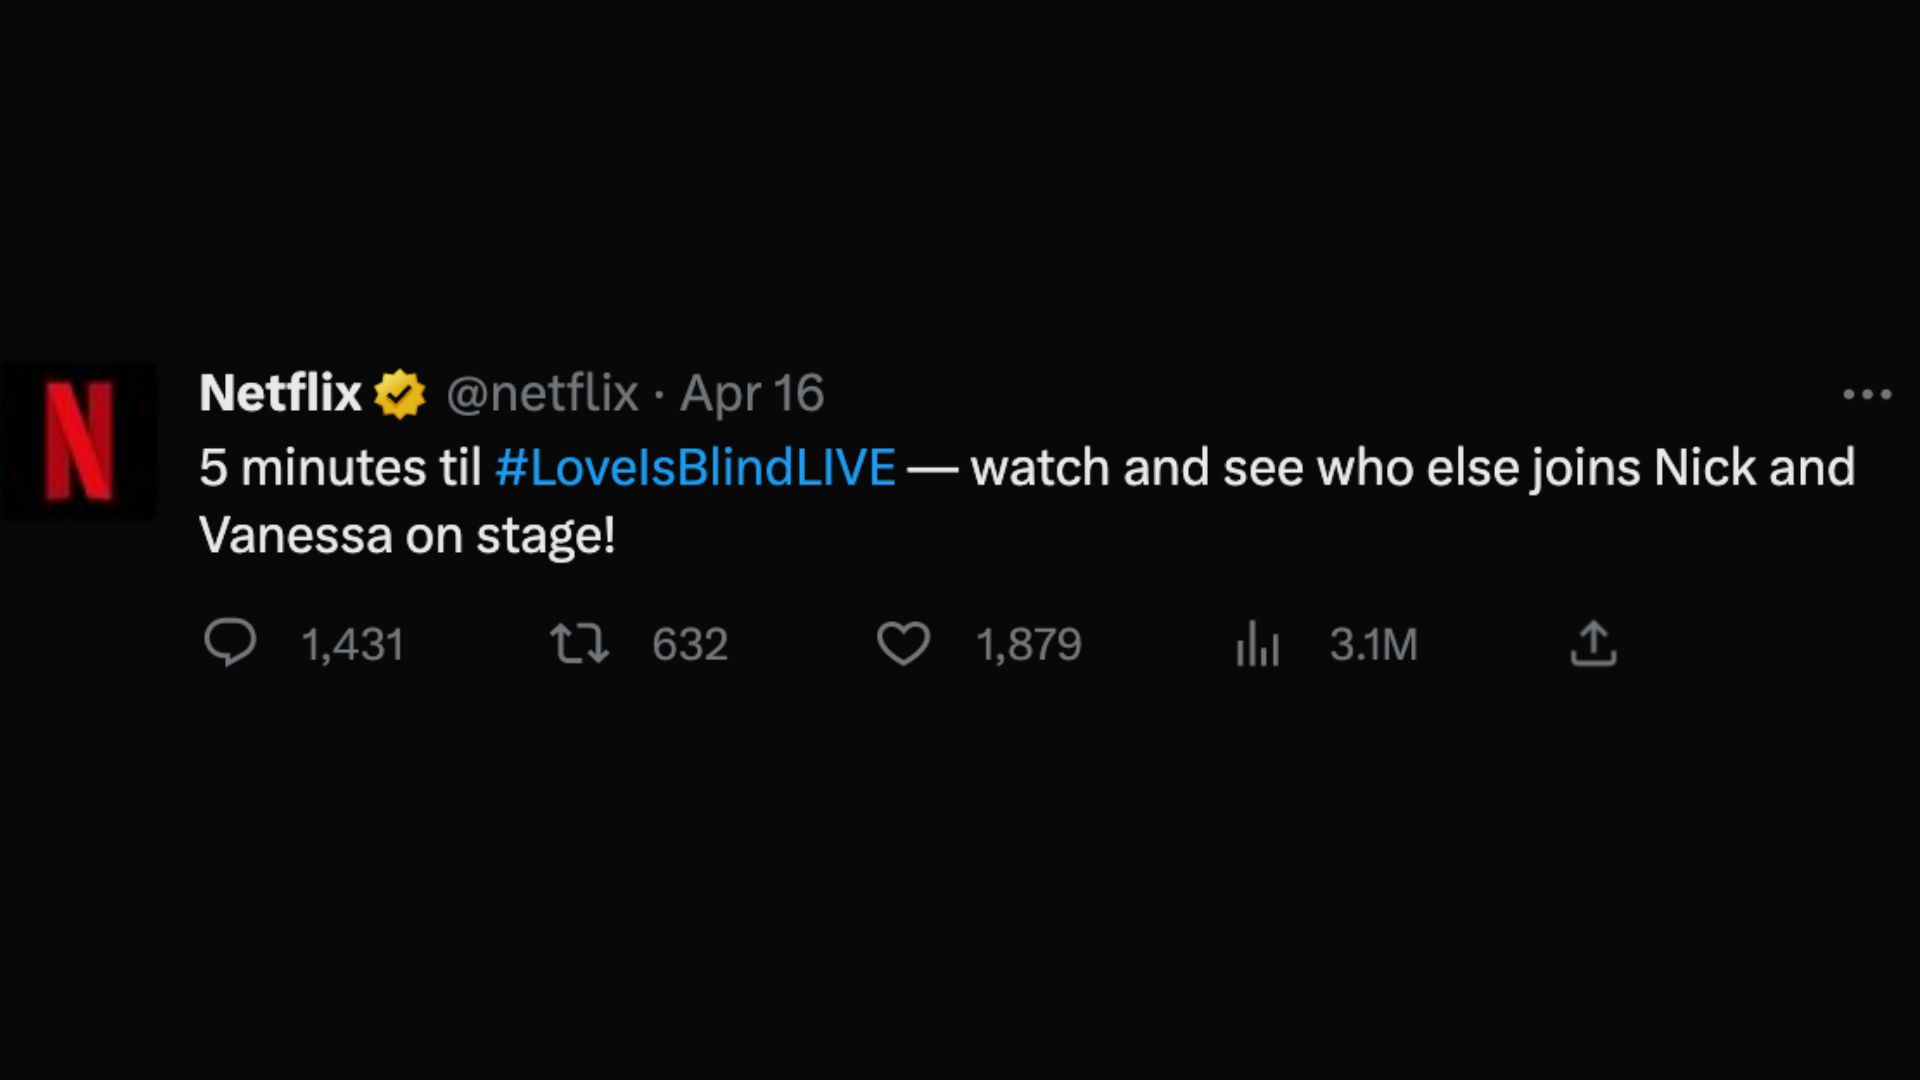Click the reply speech bubble icon
Viewport: 1920px width, 1080px height.
230,643
